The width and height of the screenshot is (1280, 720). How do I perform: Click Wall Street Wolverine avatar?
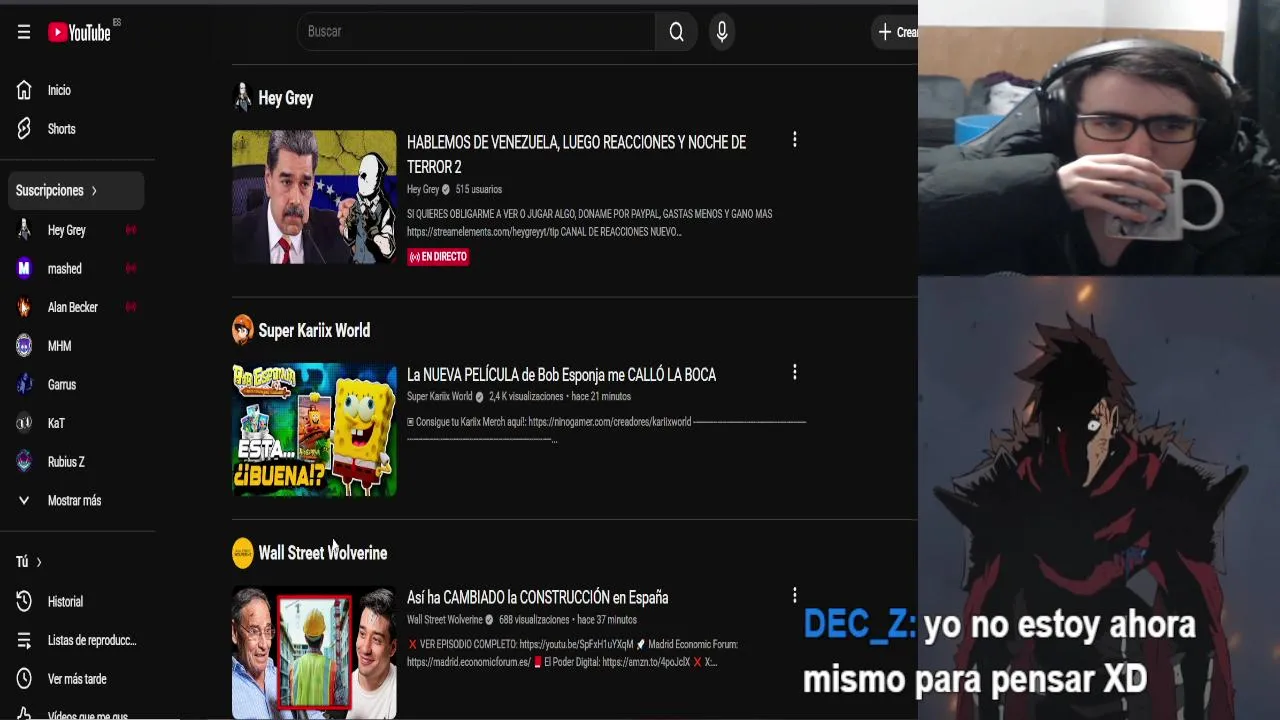click(243, 553)
